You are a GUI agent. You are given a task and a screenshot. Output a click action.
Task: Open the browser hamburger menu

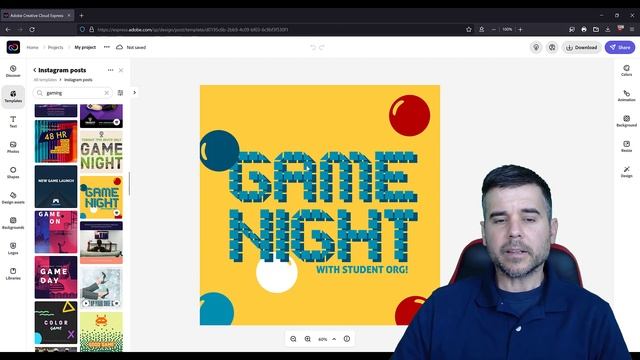coord(632,29)
